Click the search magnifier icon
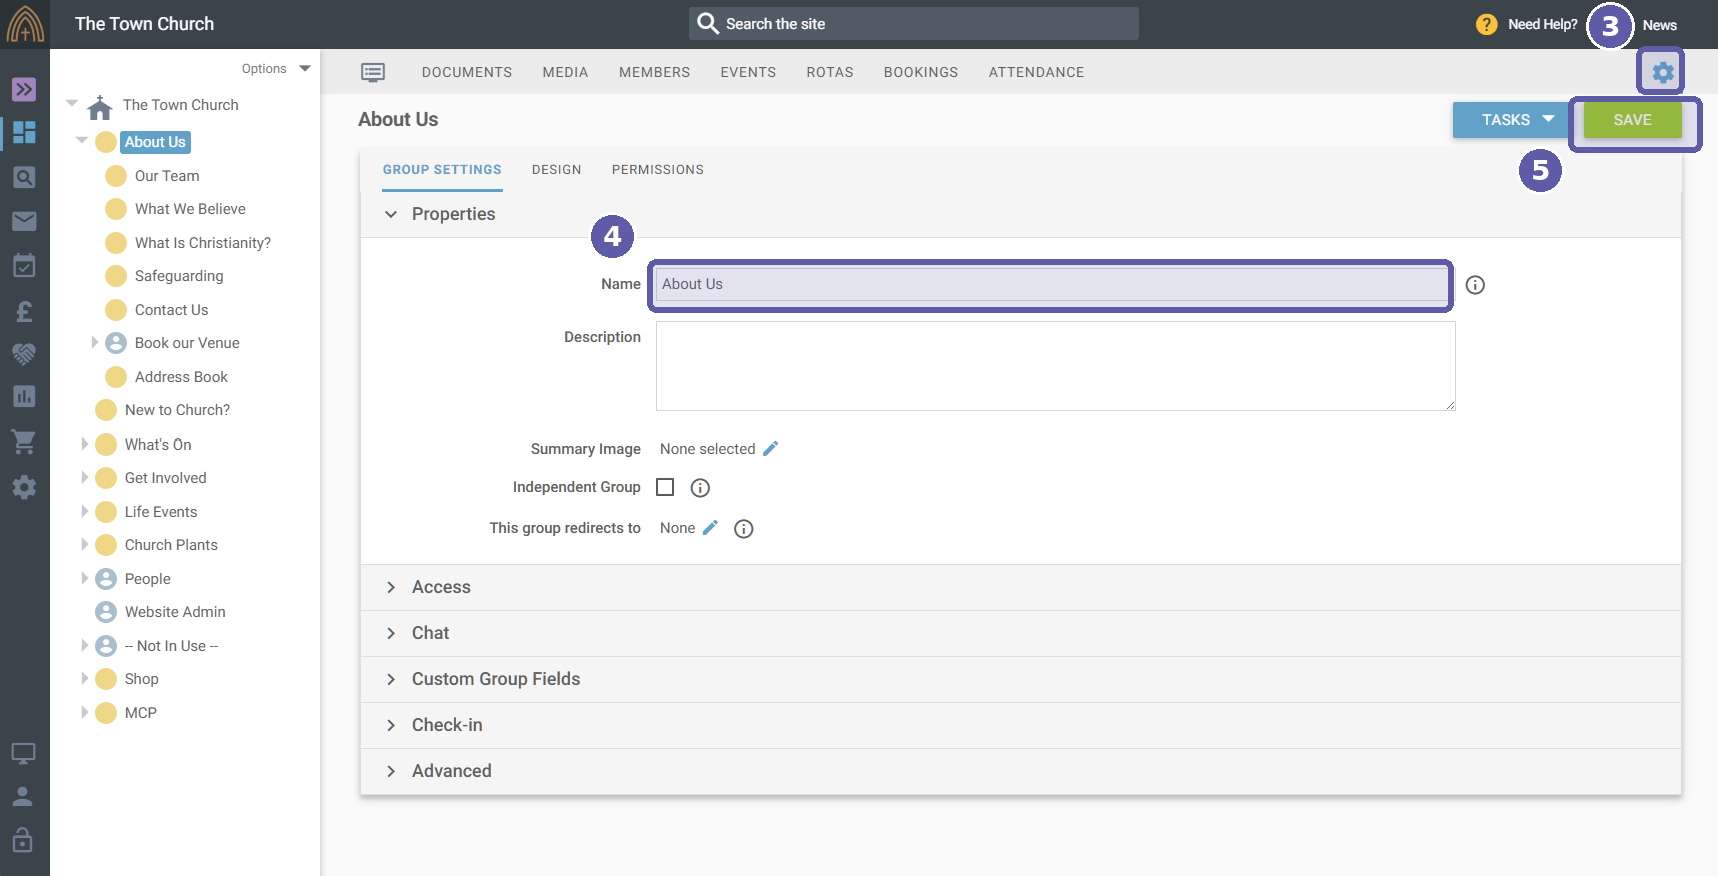Screen dimensions: 1718x876 point(707,23)
